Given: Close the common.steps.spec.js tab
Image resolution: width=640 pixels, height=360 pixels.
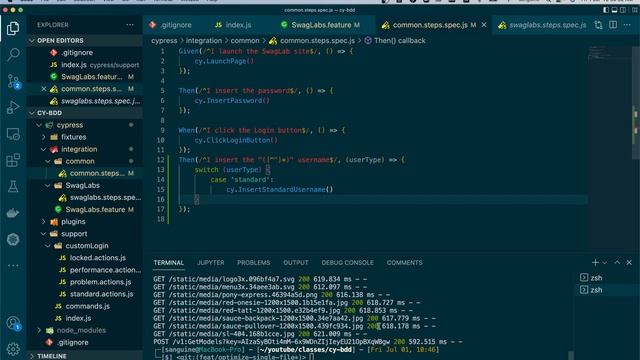Looking at the screenshot, I should point(484,25).
